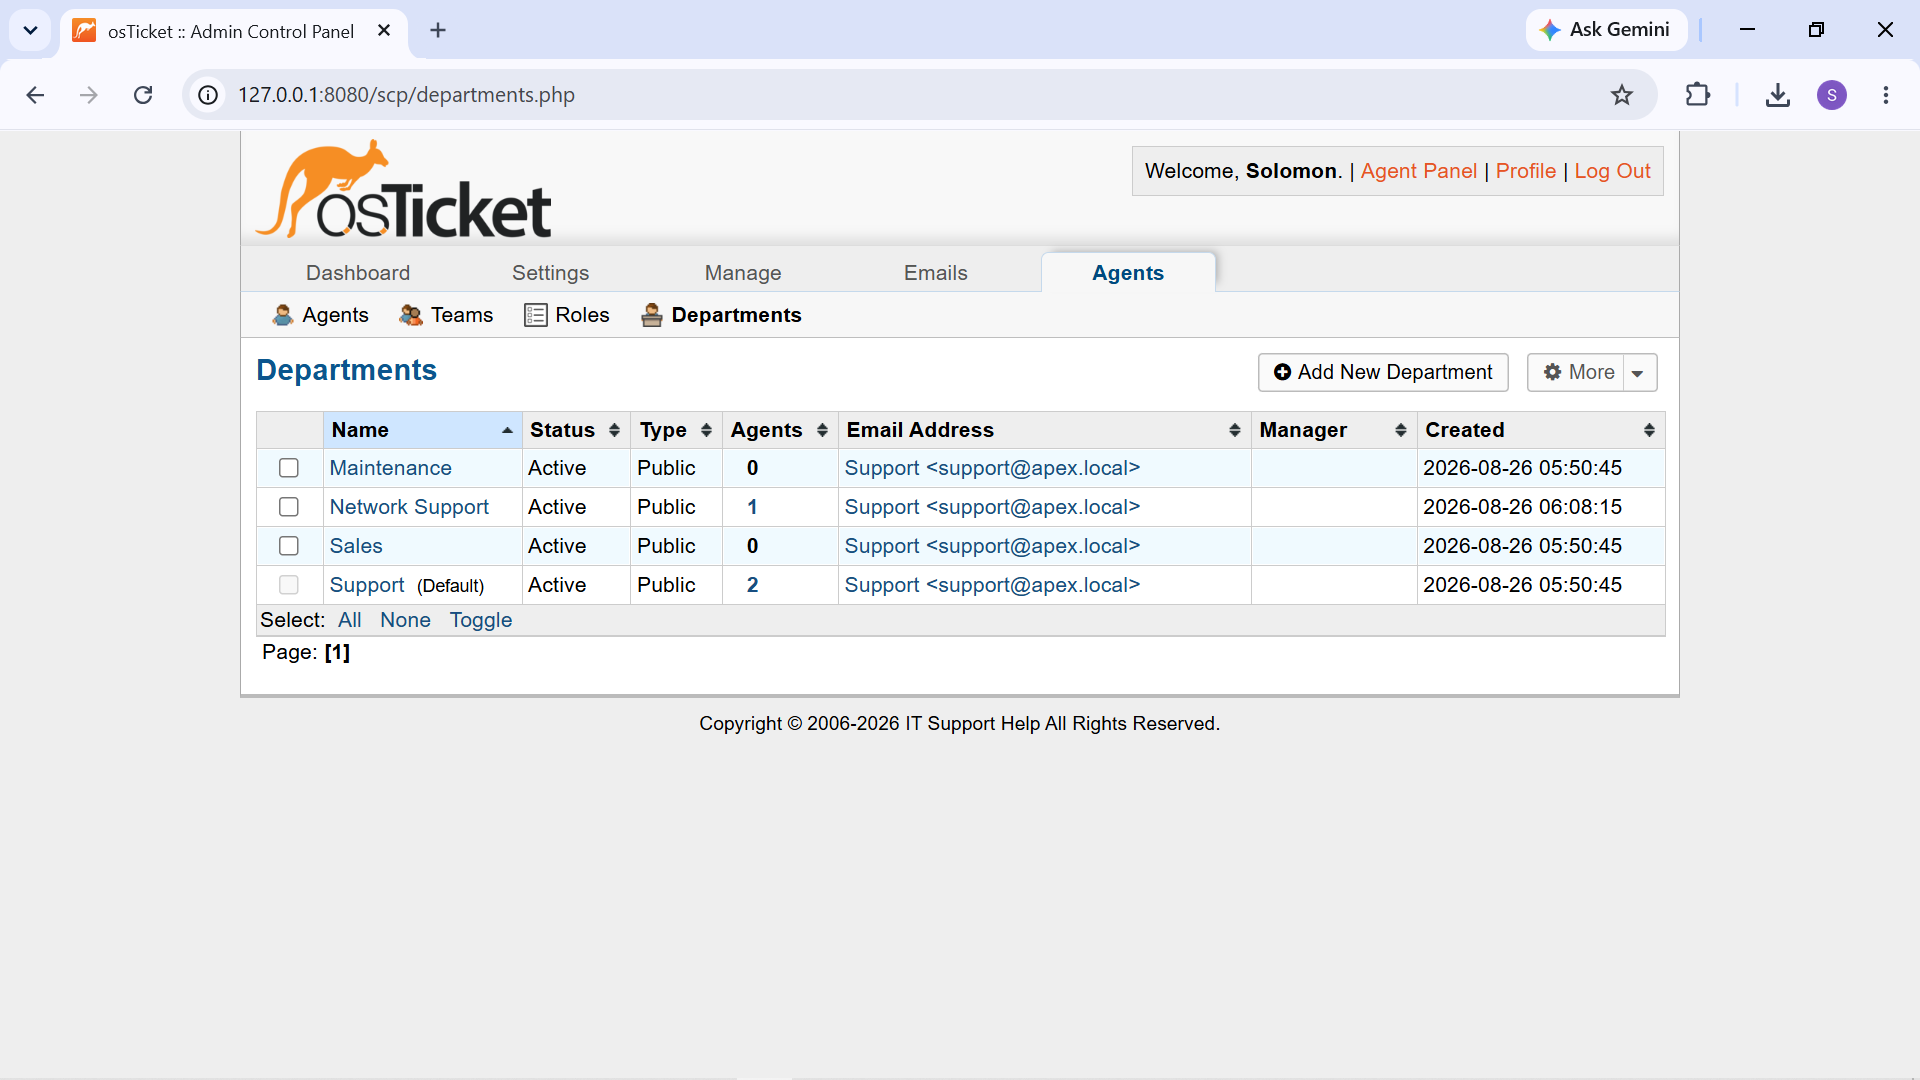1920x1080 pixels.
Task: Click agent count 1 for Network Support
Action: tap(752, 507)
